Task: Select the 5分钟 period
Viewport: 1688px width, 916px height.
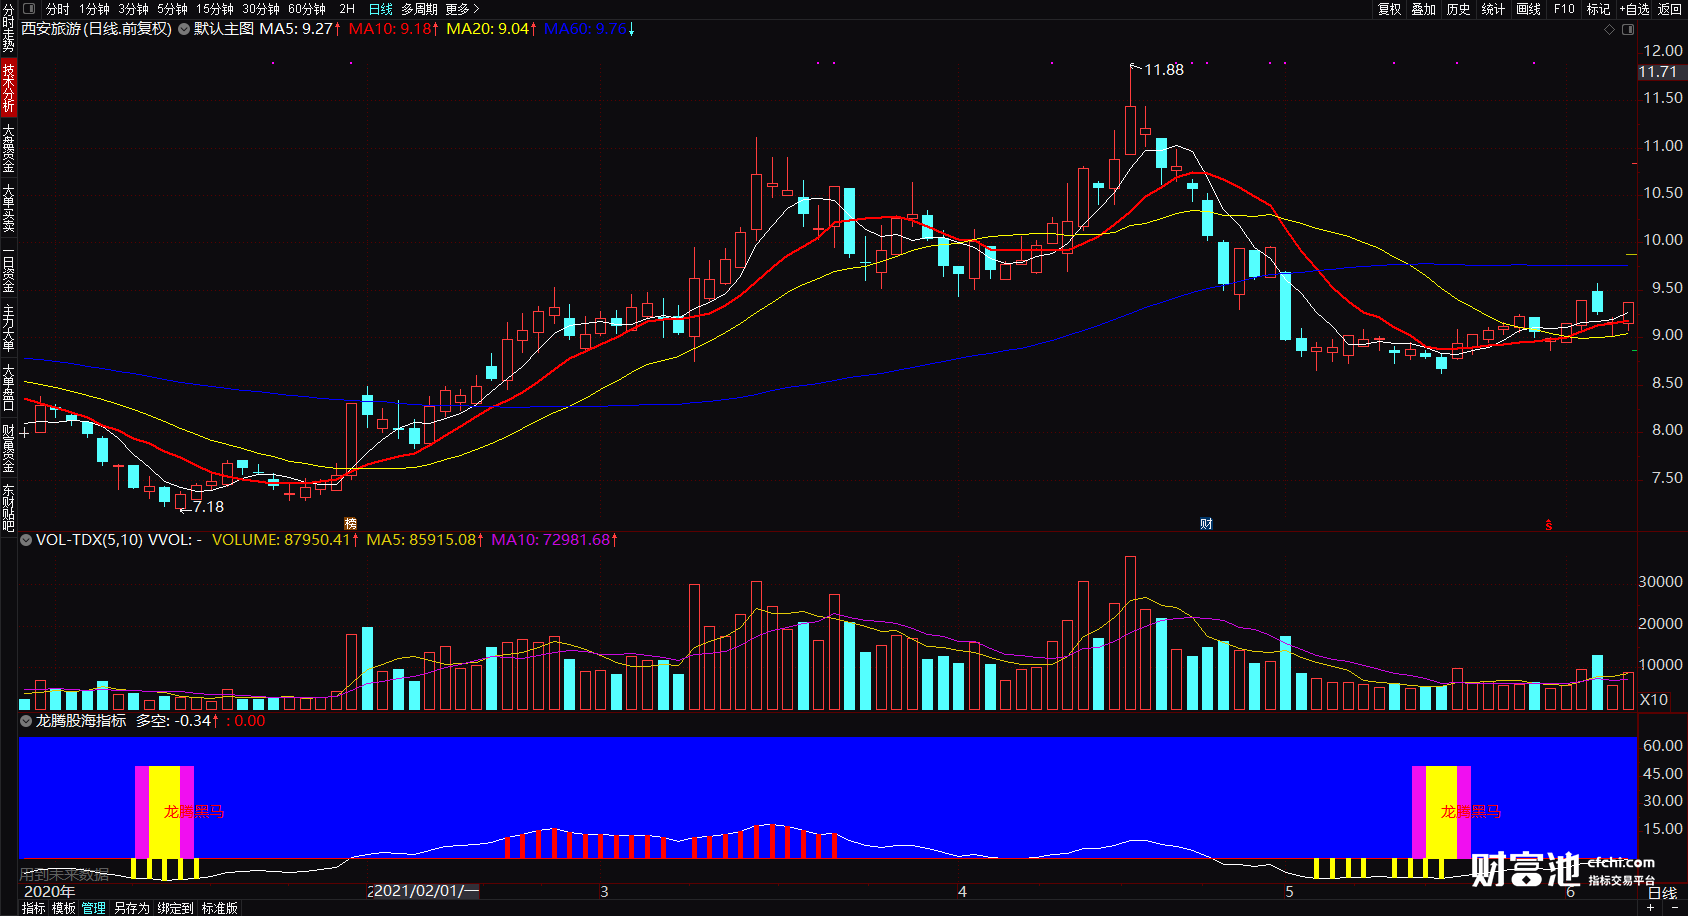Action: [172, 8]
